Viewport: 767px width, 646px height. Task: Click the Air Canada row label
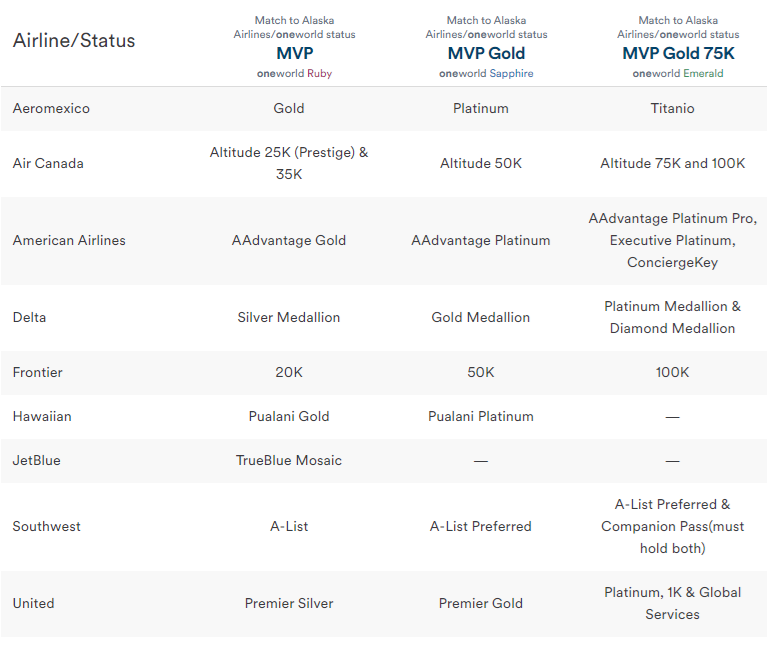48,163
